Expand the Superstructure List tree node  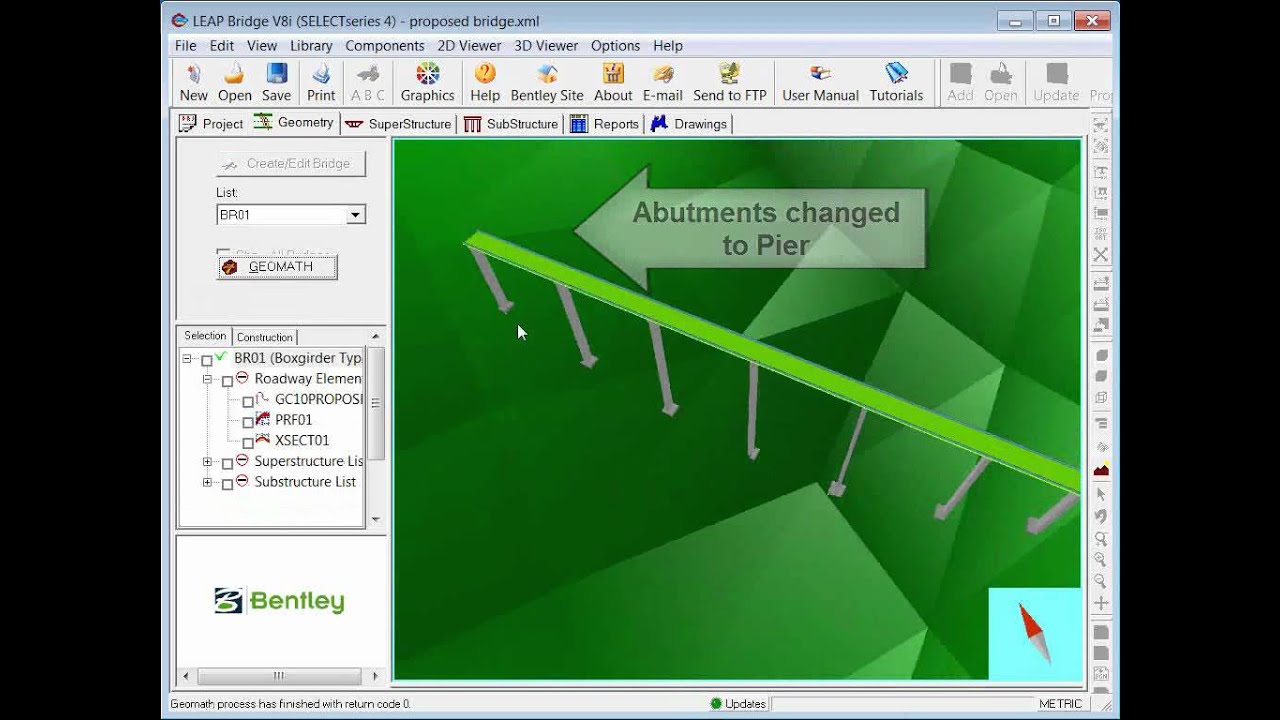pyautogui.click(x=207, y=461)
